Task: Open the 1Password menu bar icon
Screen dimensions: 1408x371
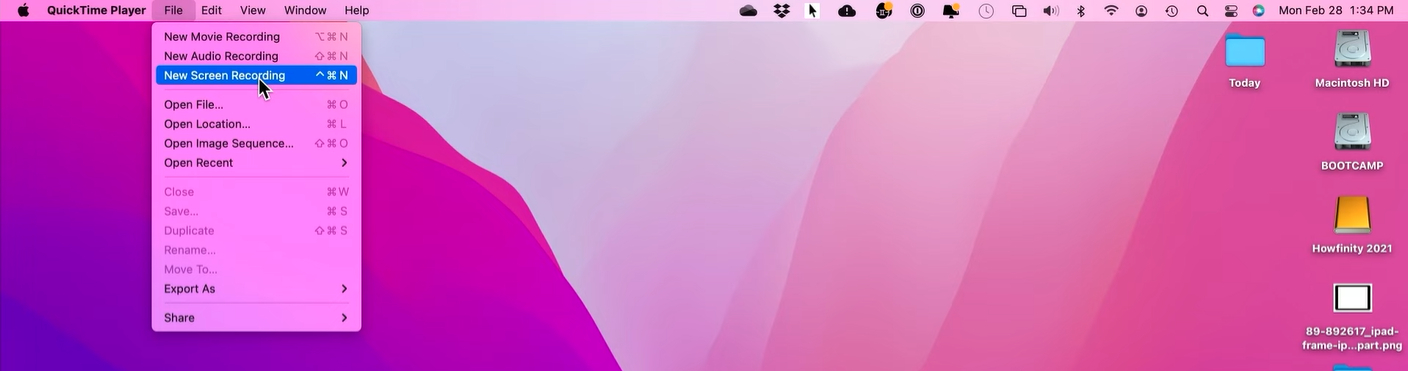Action: tap(917, 10)
